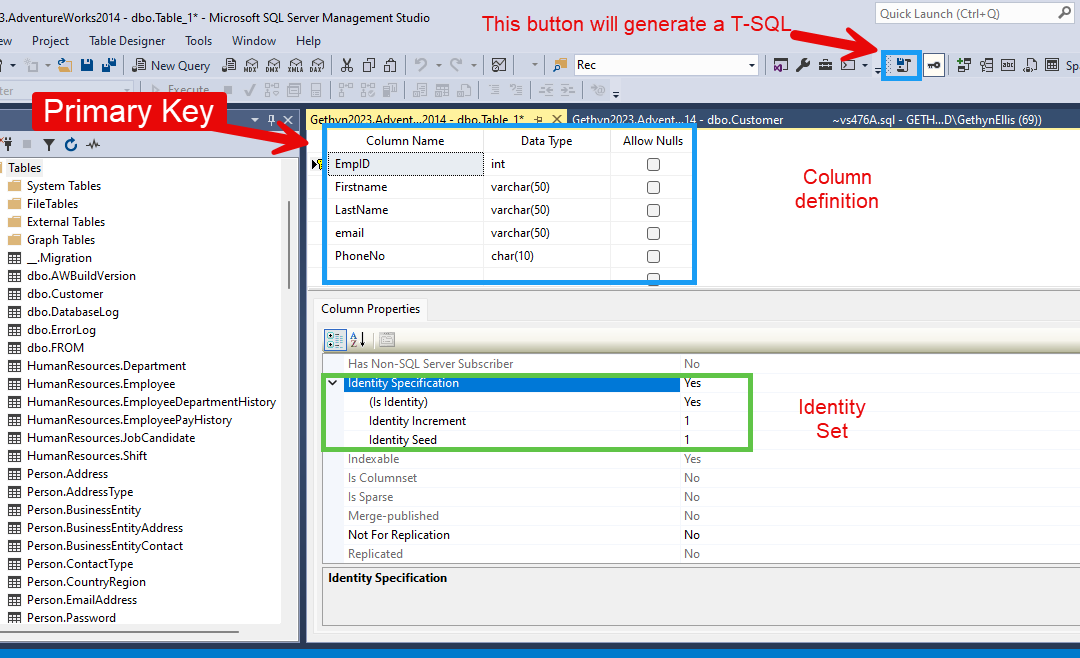Open the command window icon dropdown arrow
The width and height of the screenshot is (1080, 658).
coord(864,65)
